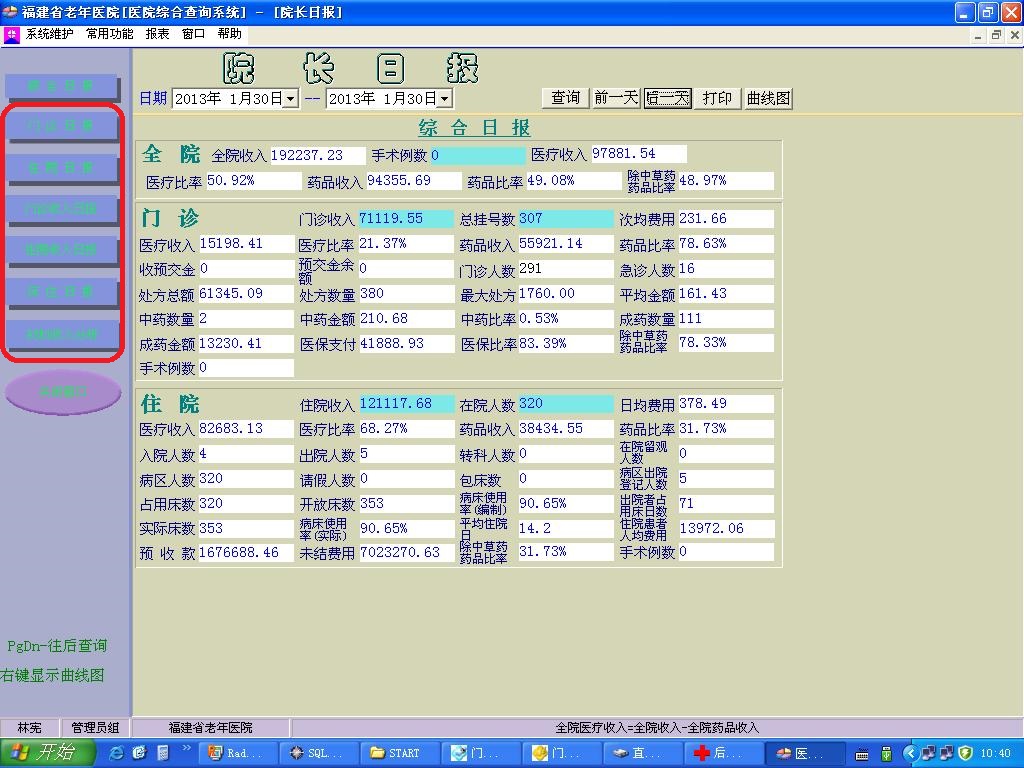Click the 住院患者人均费用 field showing 13972.06
This screenshot has width=1024, height=768.
click(726, 528)
